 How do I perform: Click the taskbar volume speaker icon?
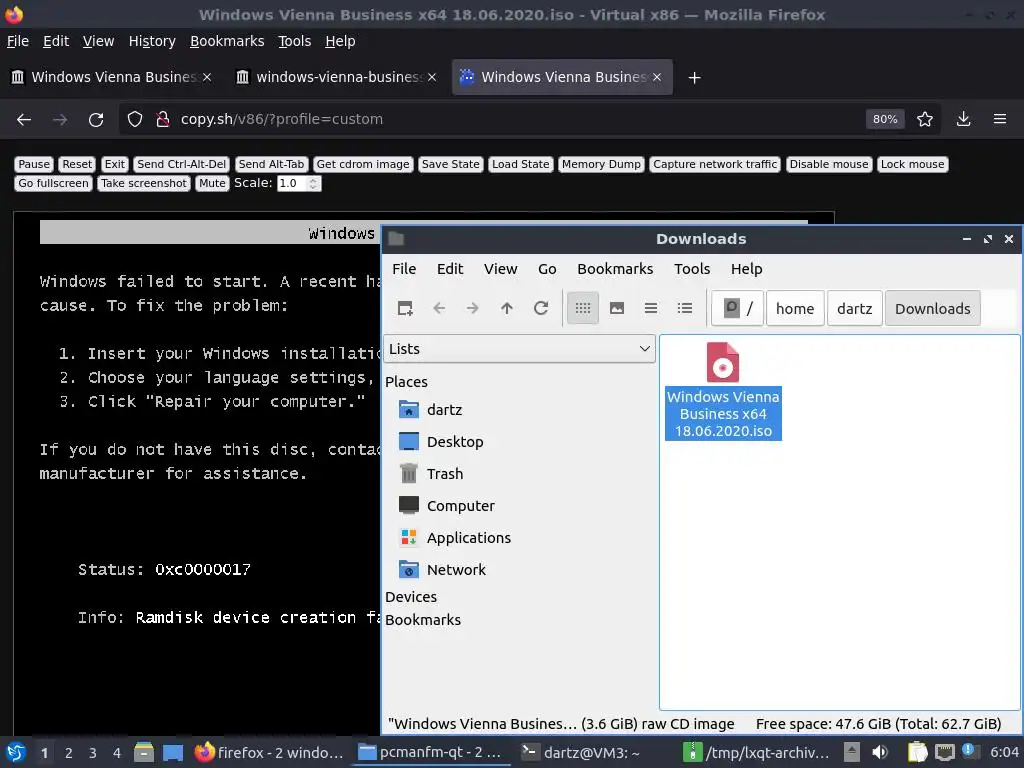pos(880,752)
